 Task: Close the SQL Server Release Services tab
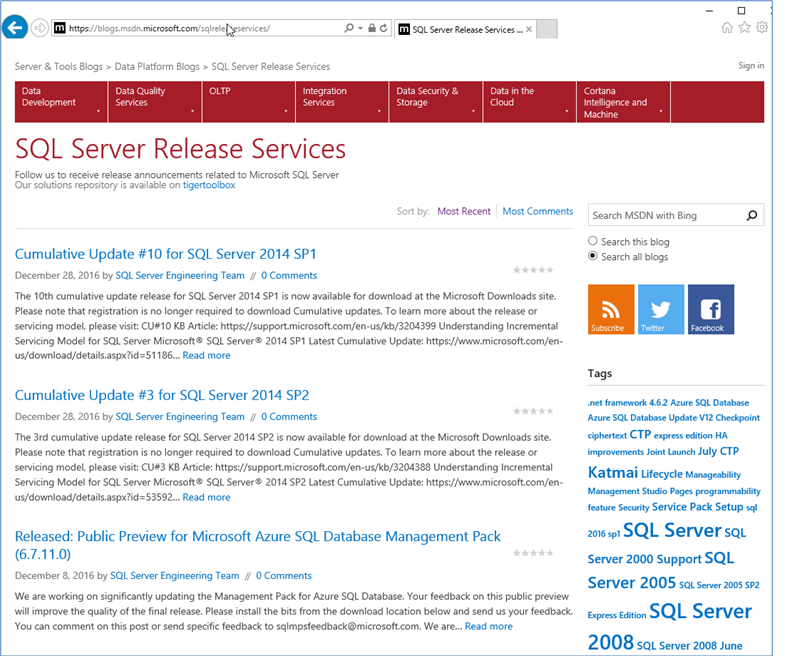click(529, 29)
